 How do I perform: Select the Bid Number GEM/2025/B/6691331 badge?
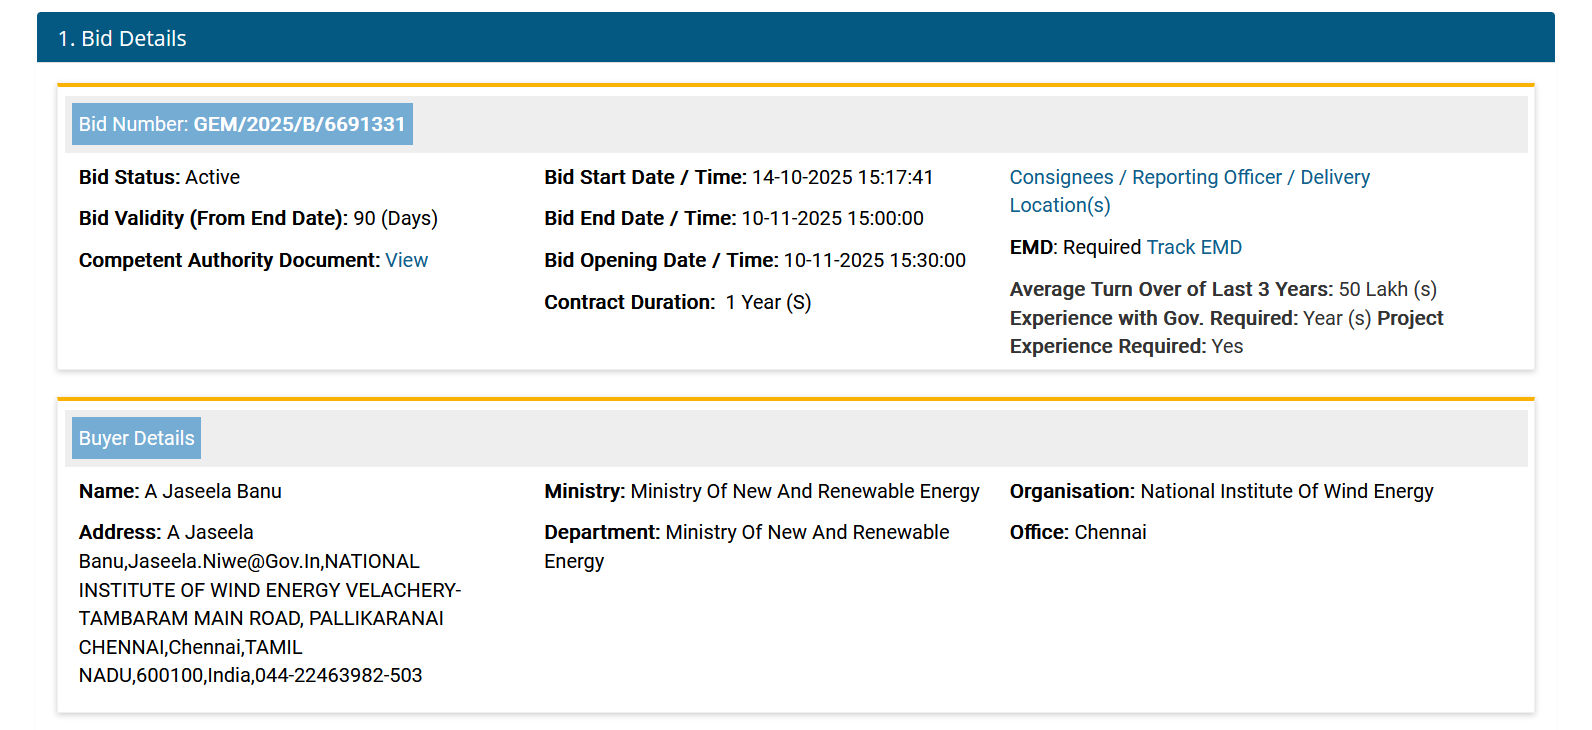tap(242, 124)
